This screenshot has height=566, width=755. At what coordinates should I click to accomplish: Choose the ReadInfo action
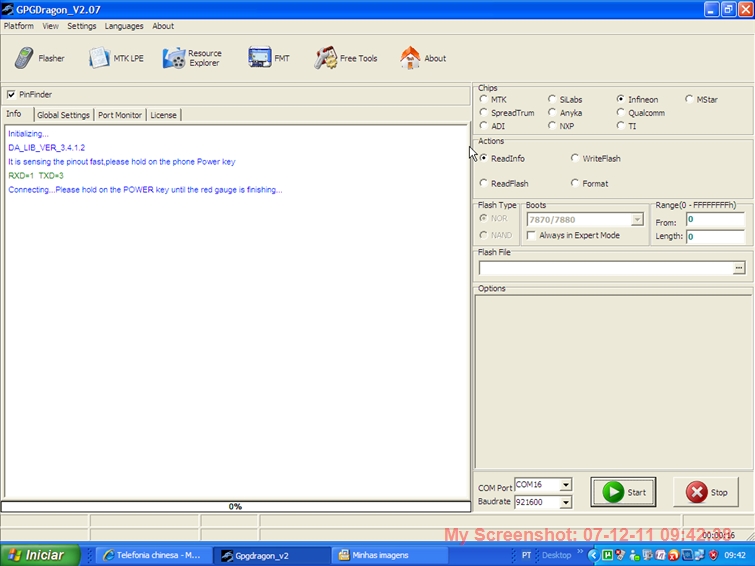coord(483,158)
